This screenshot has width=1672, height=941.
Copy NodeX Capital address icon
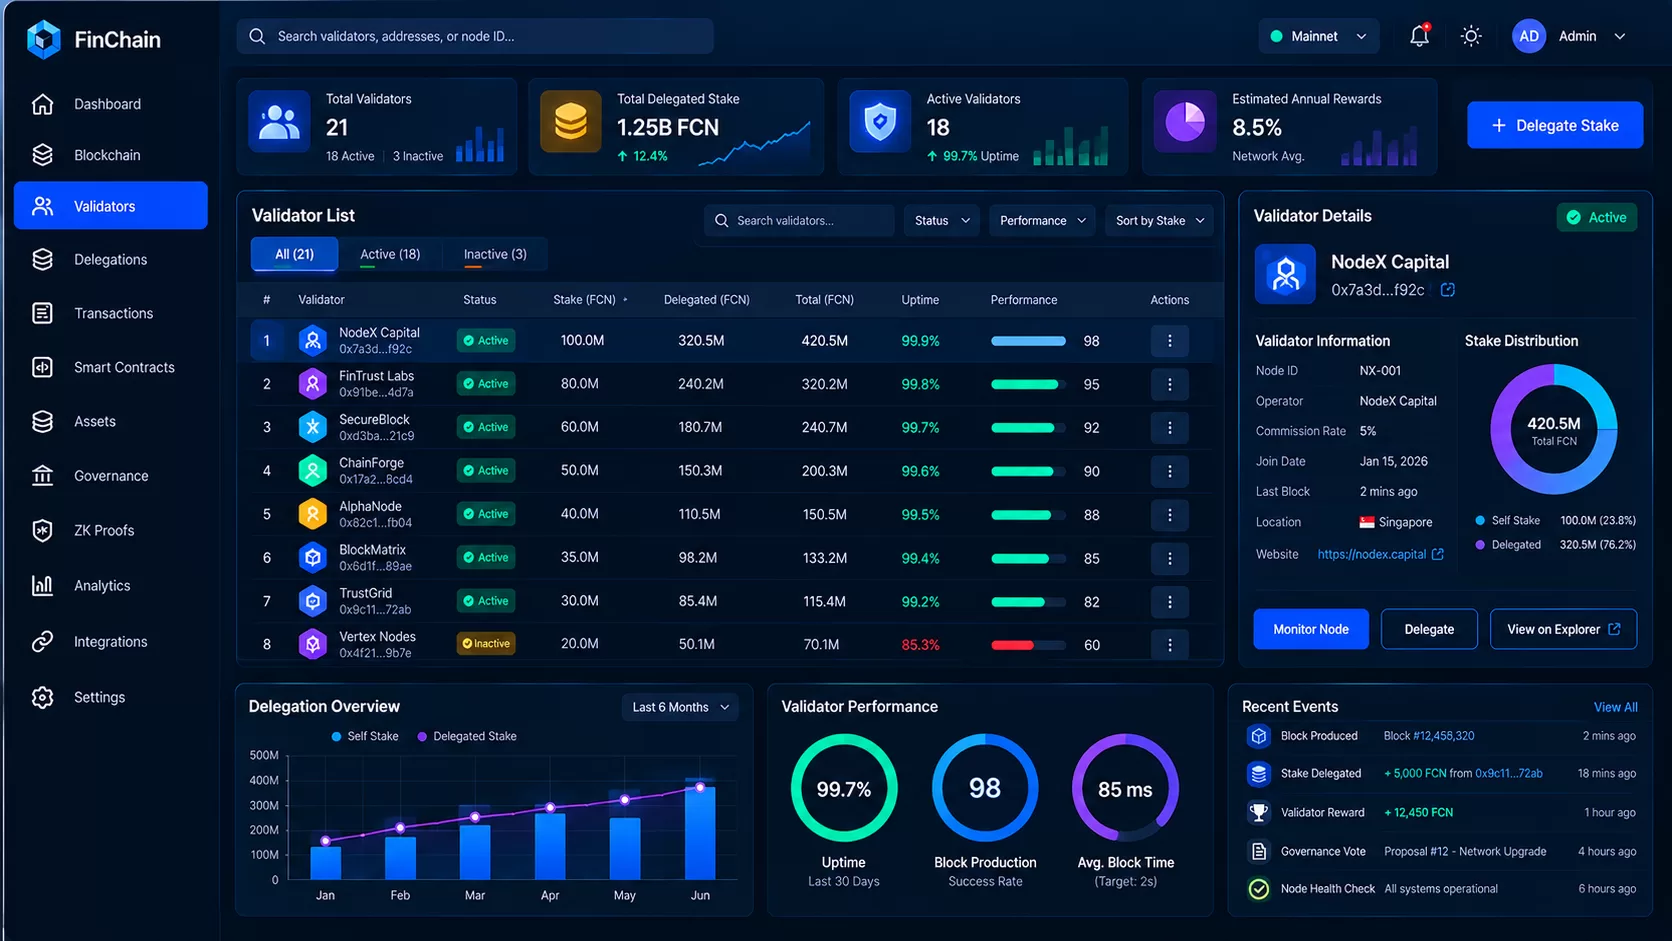pos(1447,290)
